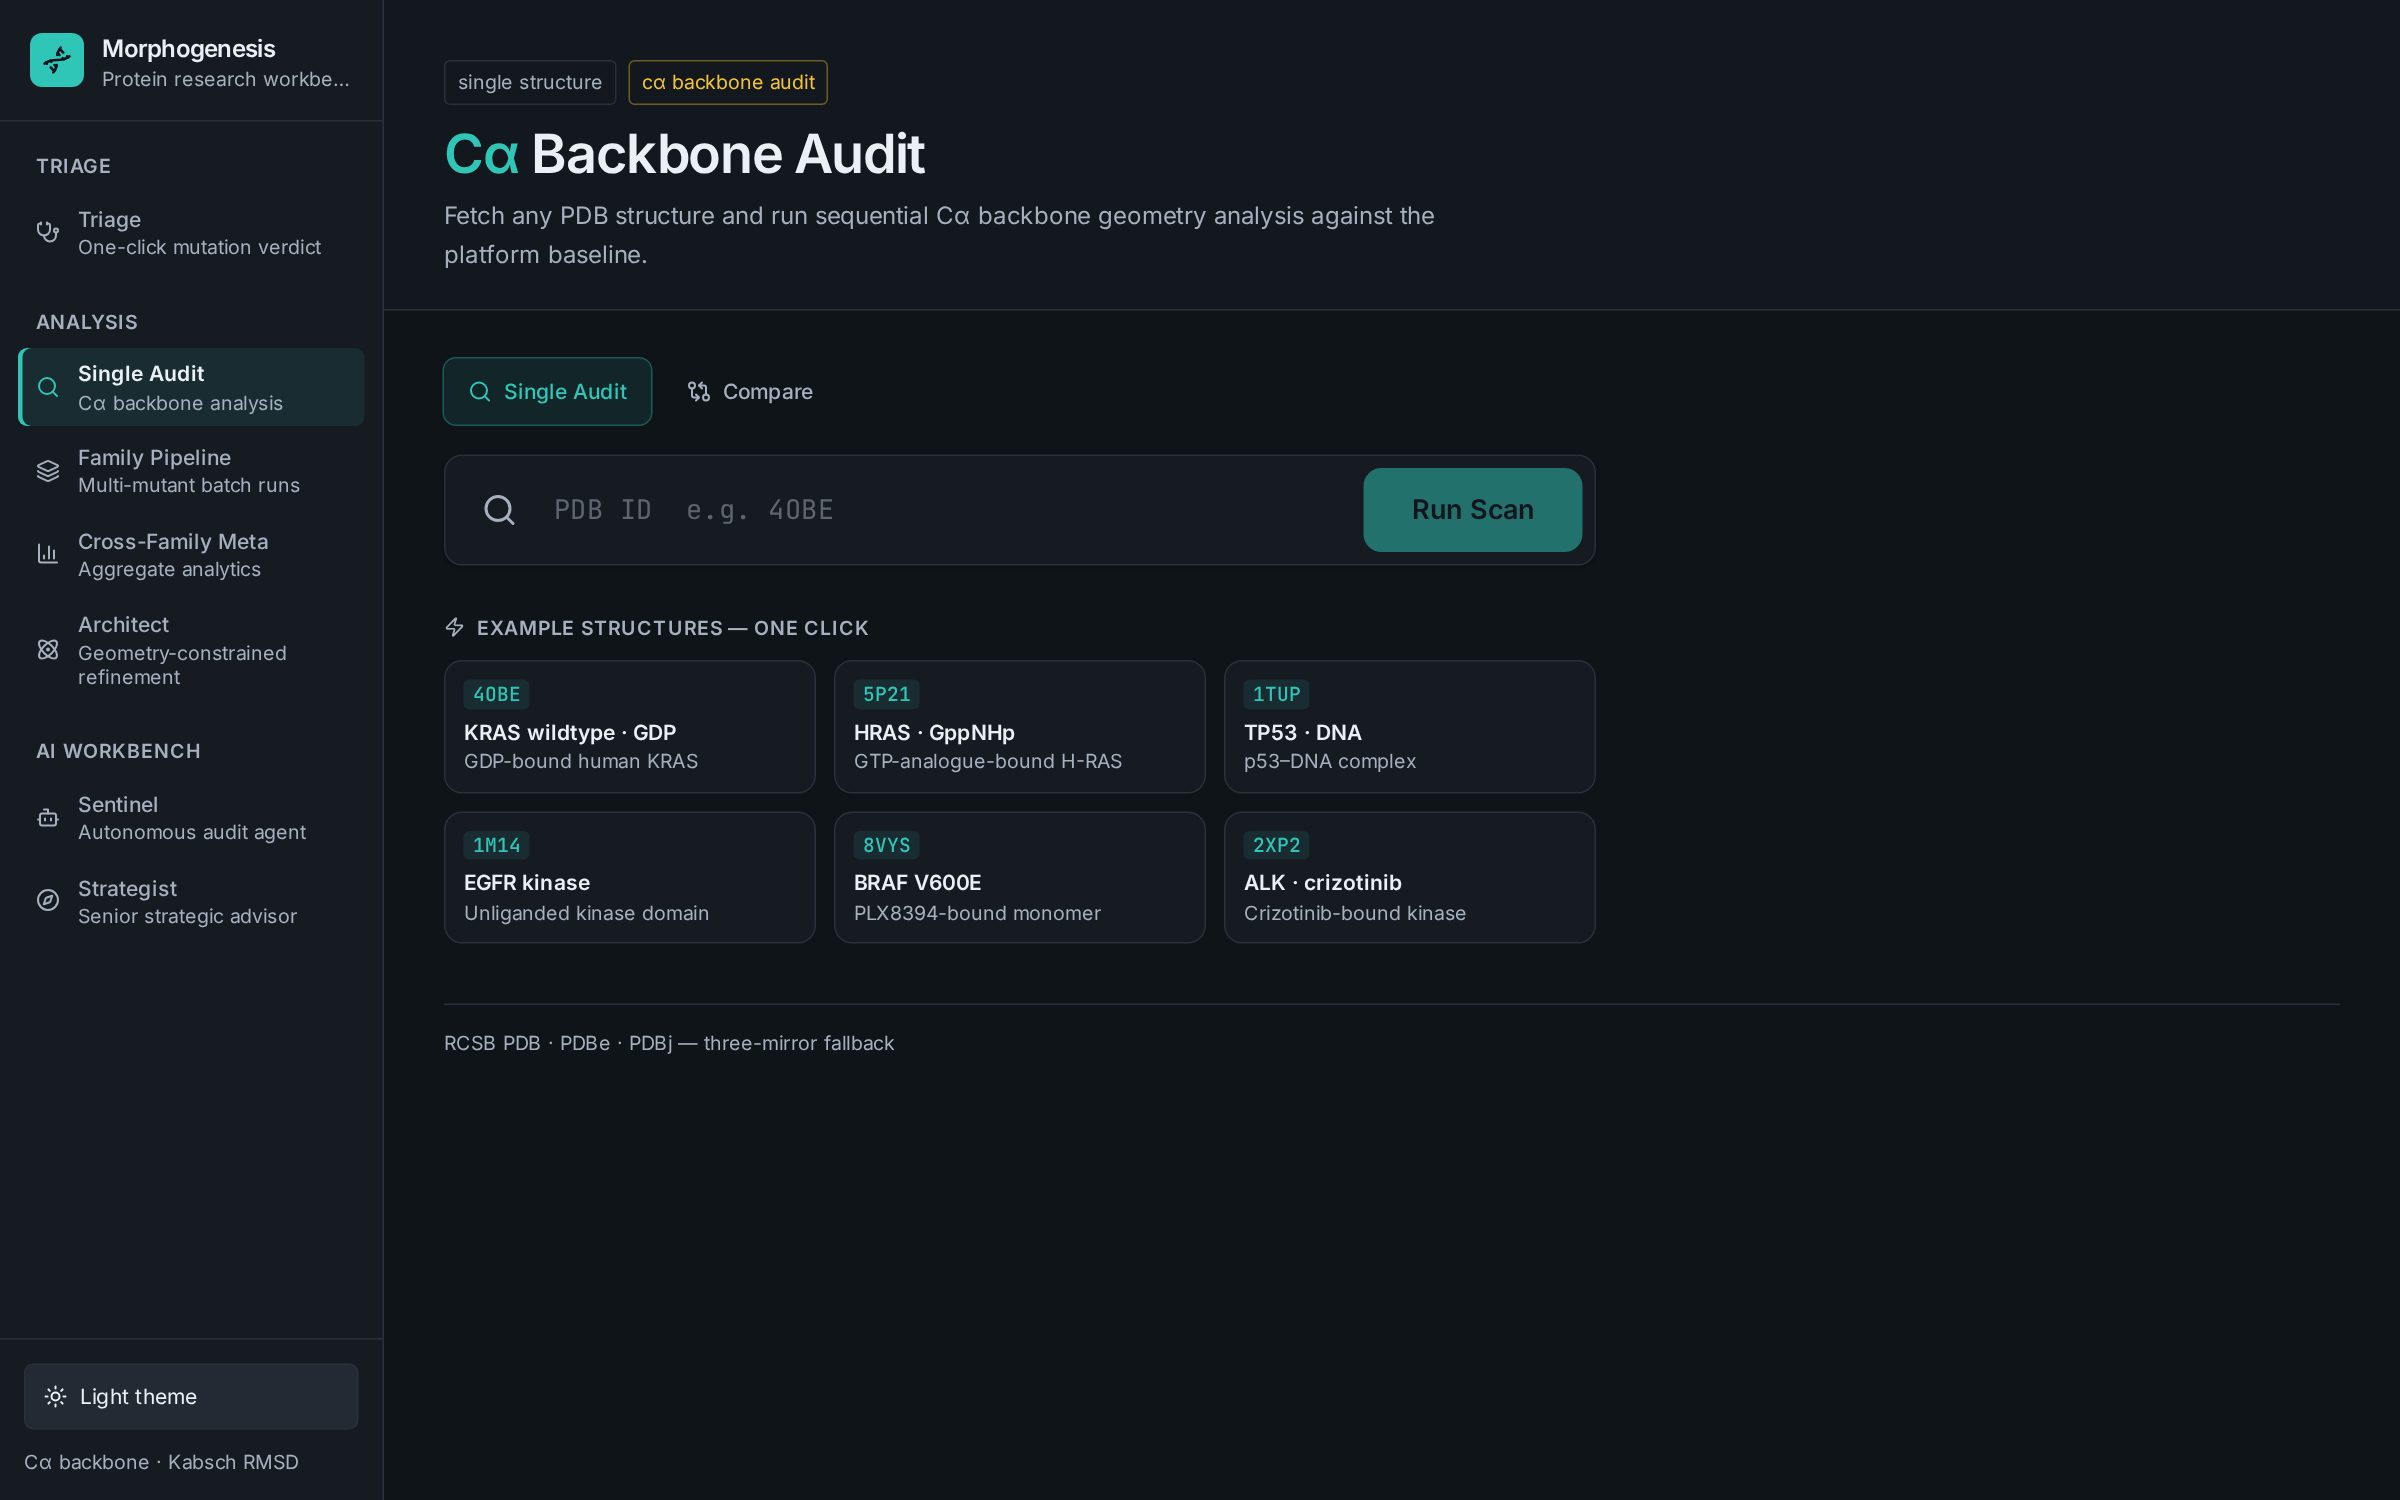Click the Compare tab's branch icon
The image size is (2400, 1500).
tap(699, 392)
